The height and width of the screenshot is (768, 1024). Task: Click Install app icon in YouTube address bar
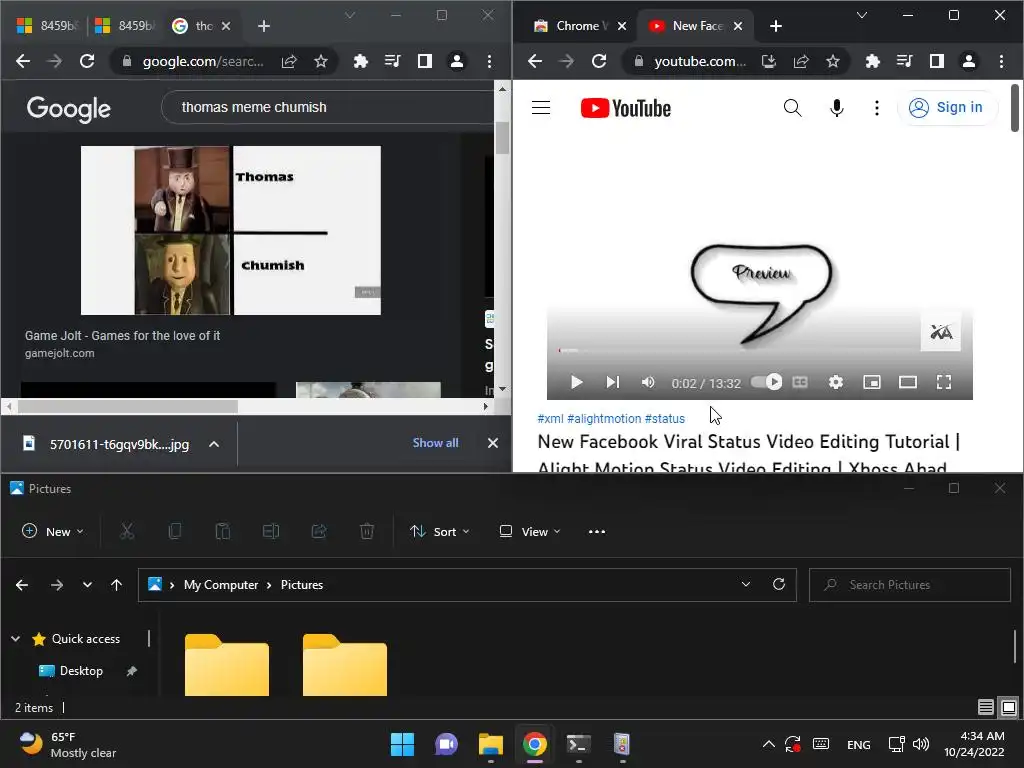pos(769,61)
